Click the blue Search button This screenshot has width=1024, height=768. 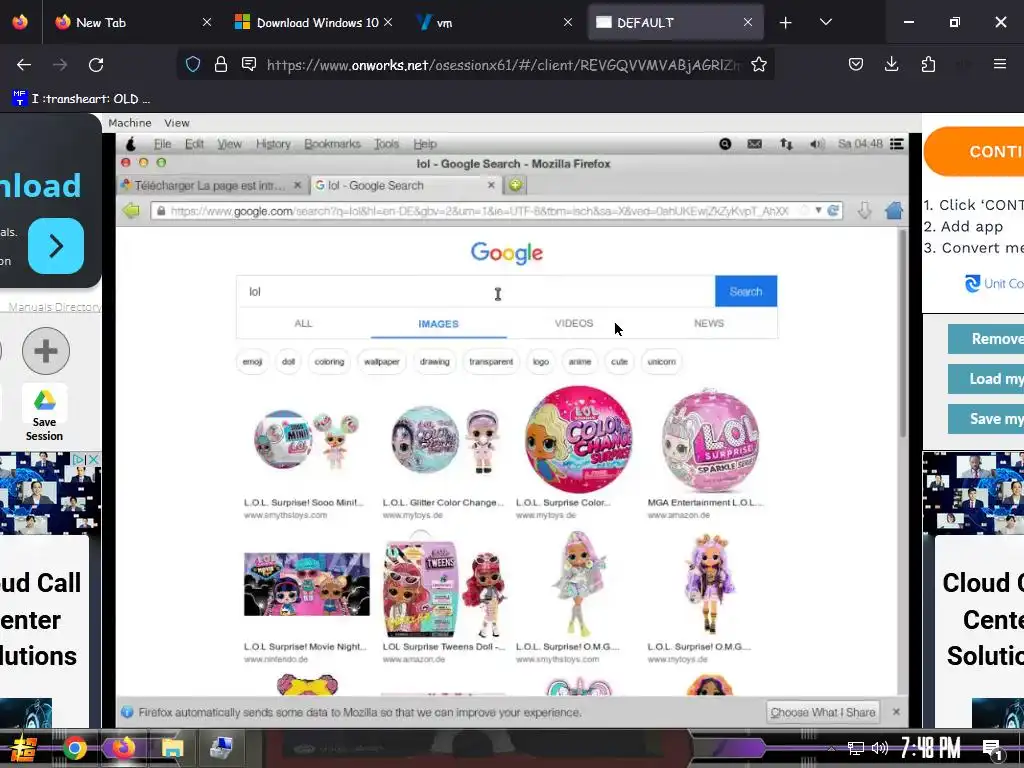click(746, 291)
